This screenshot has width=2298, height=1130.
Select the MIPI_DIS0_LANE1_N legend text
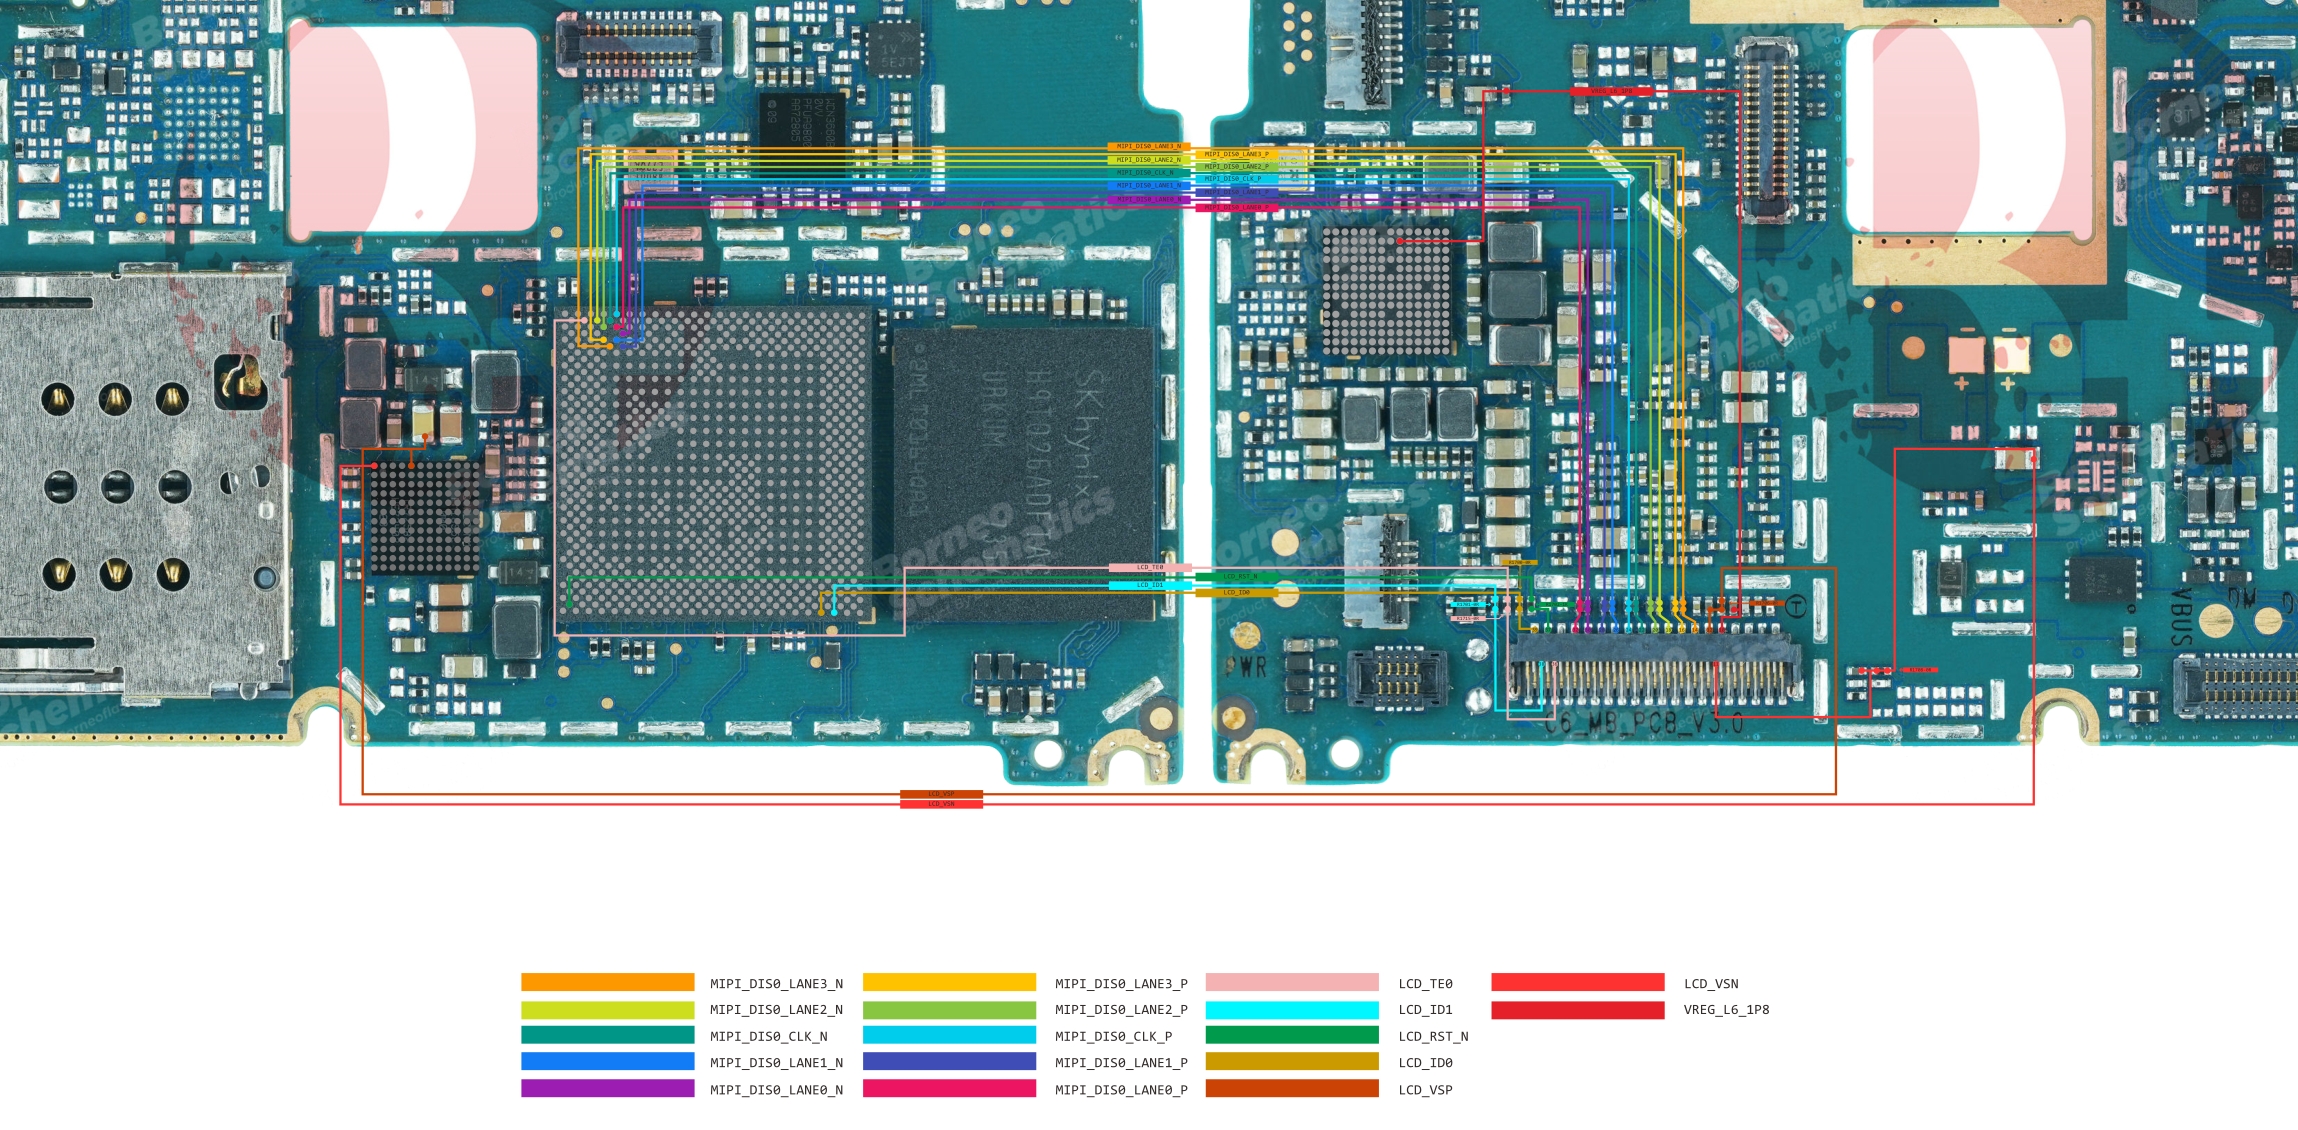[x=776, y=1063]
